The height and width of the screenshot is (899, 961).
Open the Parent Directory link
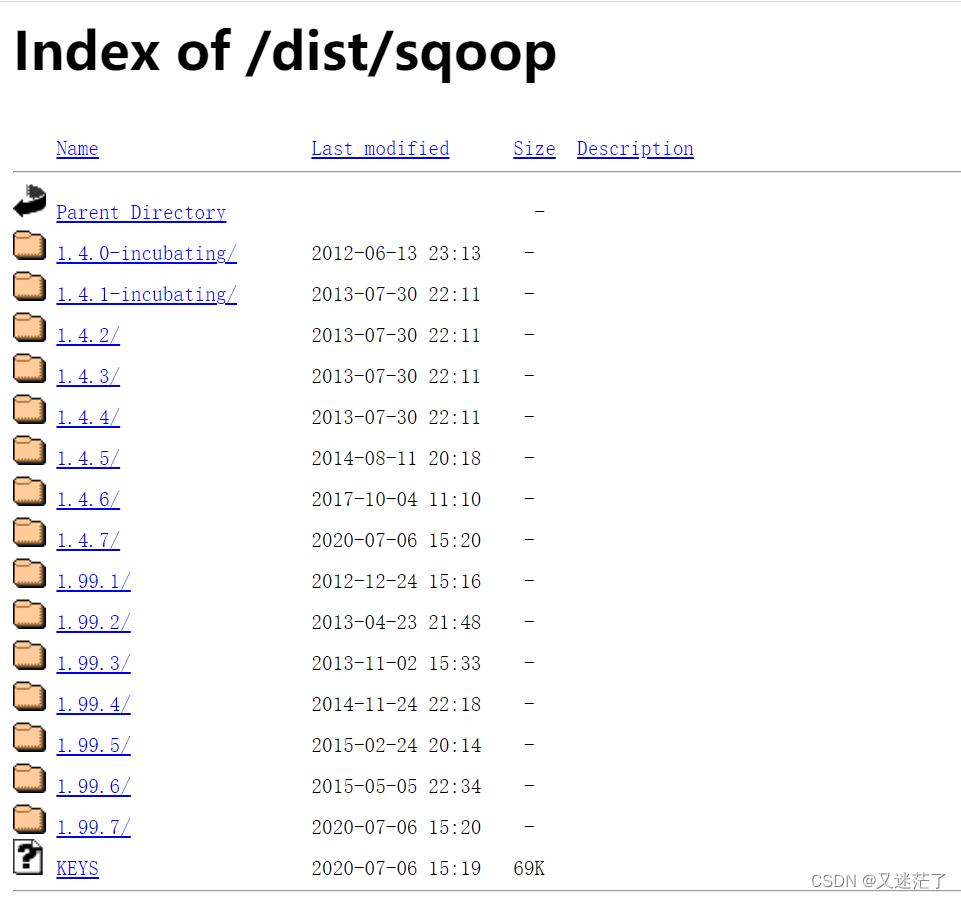140,212
